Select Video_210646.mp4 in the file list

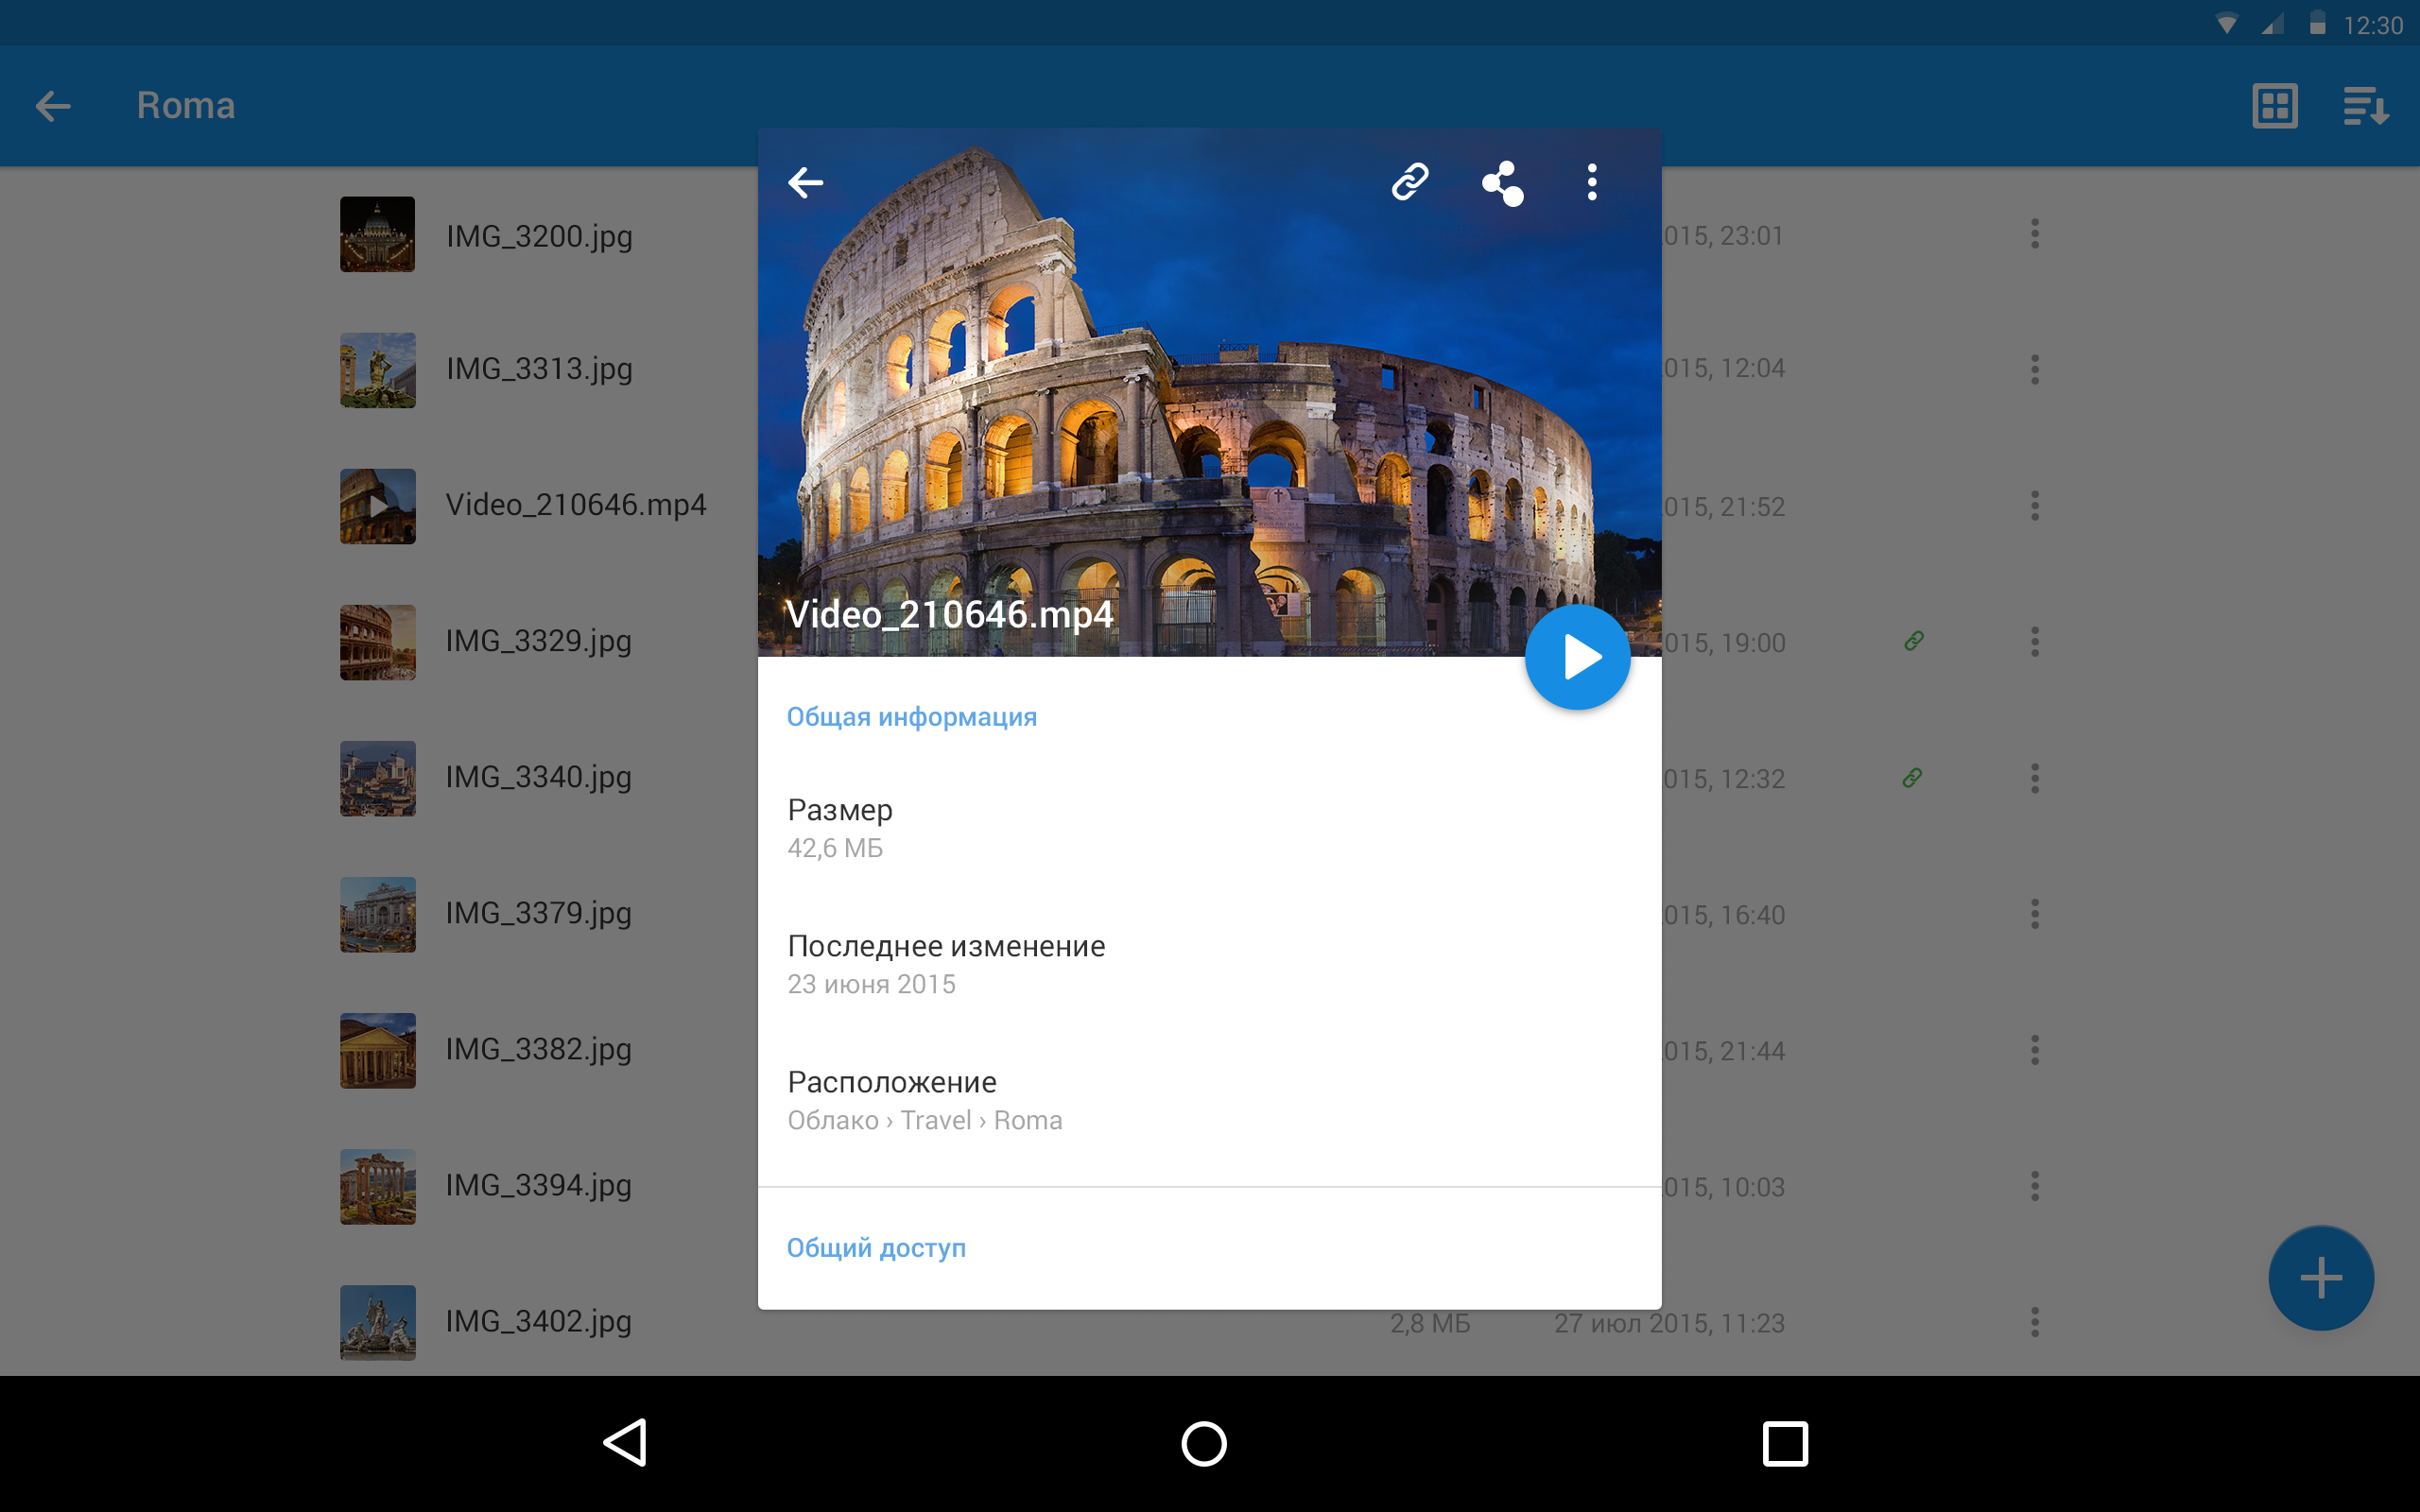click(576, 505)
